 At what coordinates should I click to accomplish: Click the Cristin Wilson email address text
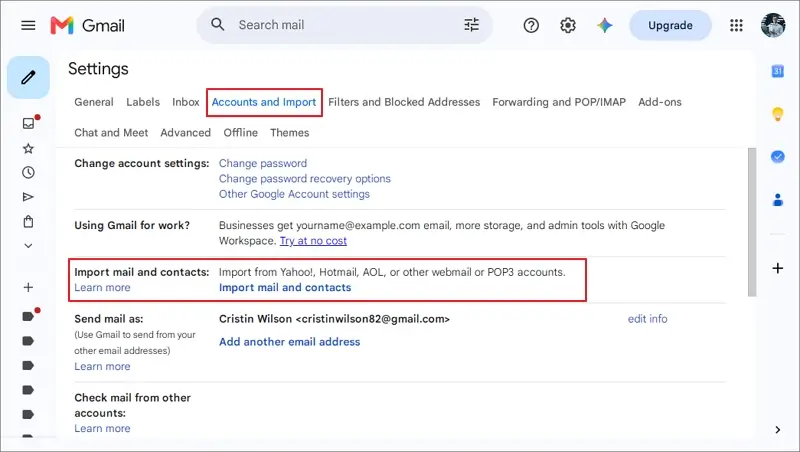click(334, 319)
